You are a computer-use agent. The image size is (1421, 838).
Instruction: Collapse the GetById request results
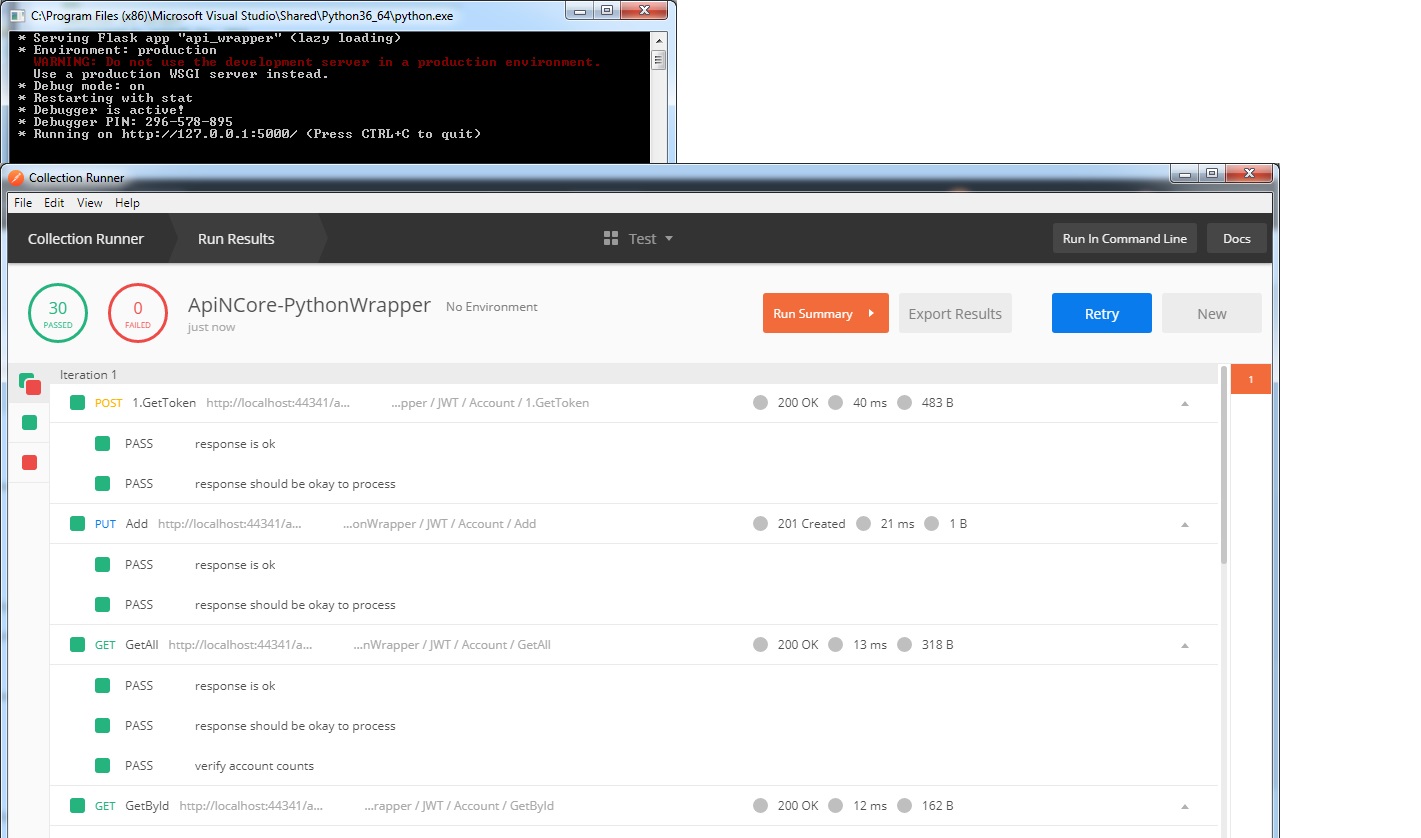pyautogui.click(x=1185, y=807)
